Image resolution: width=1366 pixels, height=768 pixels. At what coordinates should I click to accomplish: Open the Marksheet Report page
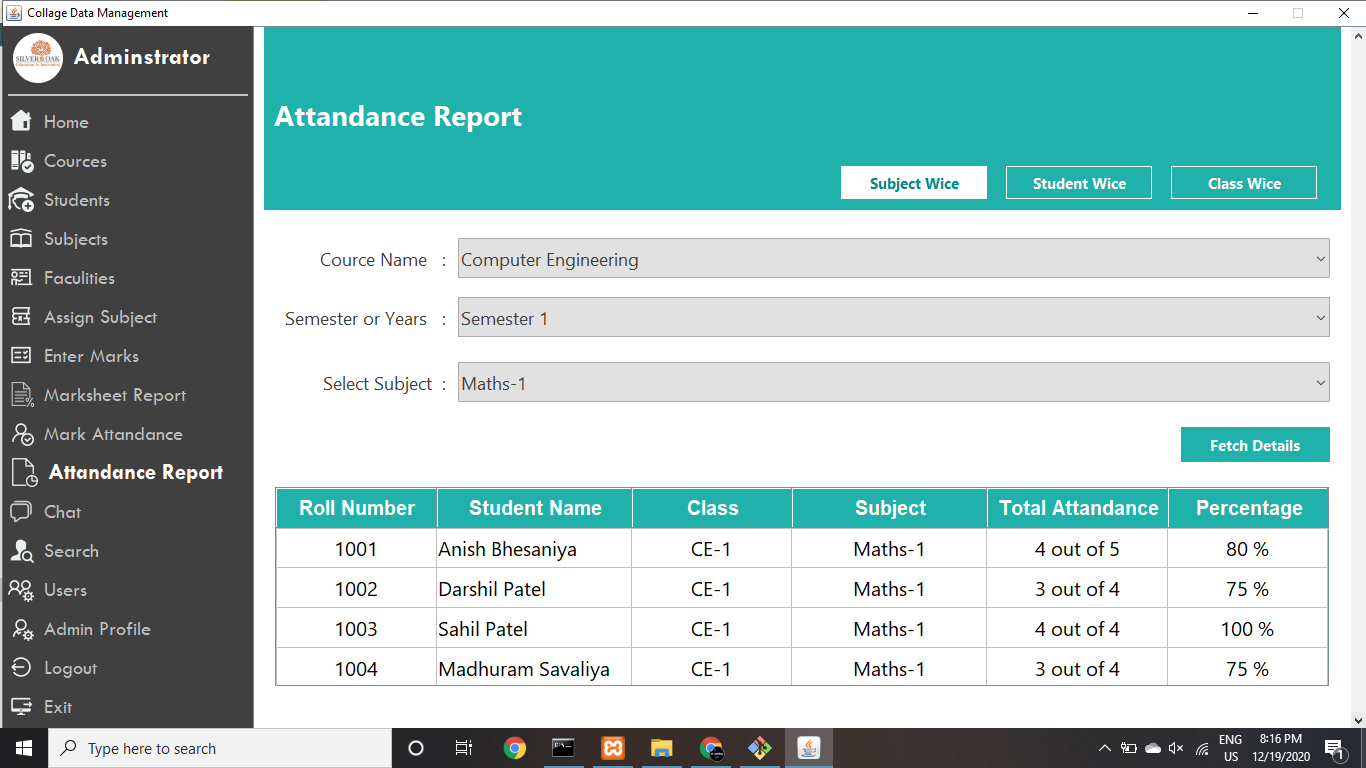coord(115,395)
